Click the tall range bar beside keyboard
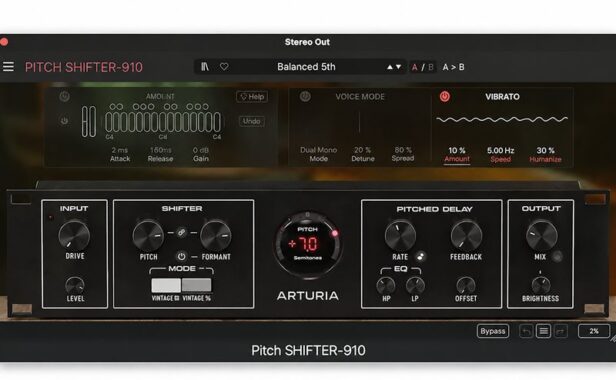616x380 pixels. point(88,121)
